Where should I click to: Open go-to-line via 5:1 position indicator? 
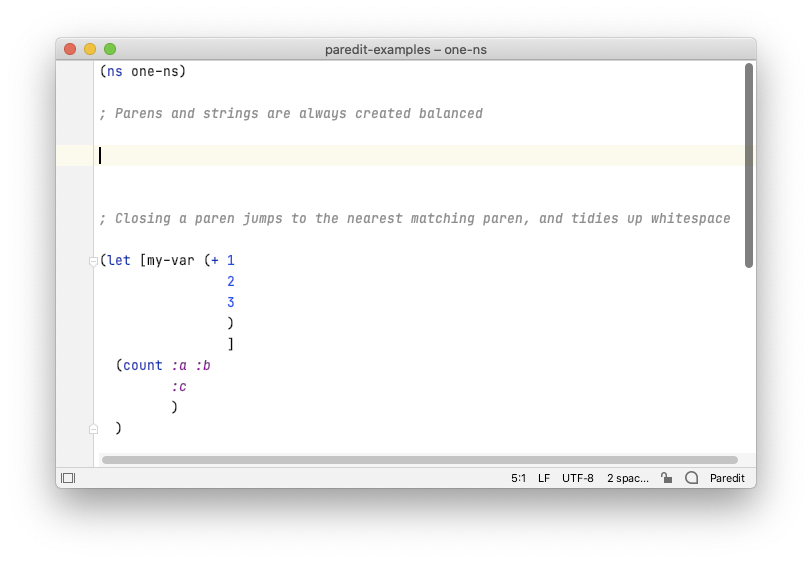518,478
